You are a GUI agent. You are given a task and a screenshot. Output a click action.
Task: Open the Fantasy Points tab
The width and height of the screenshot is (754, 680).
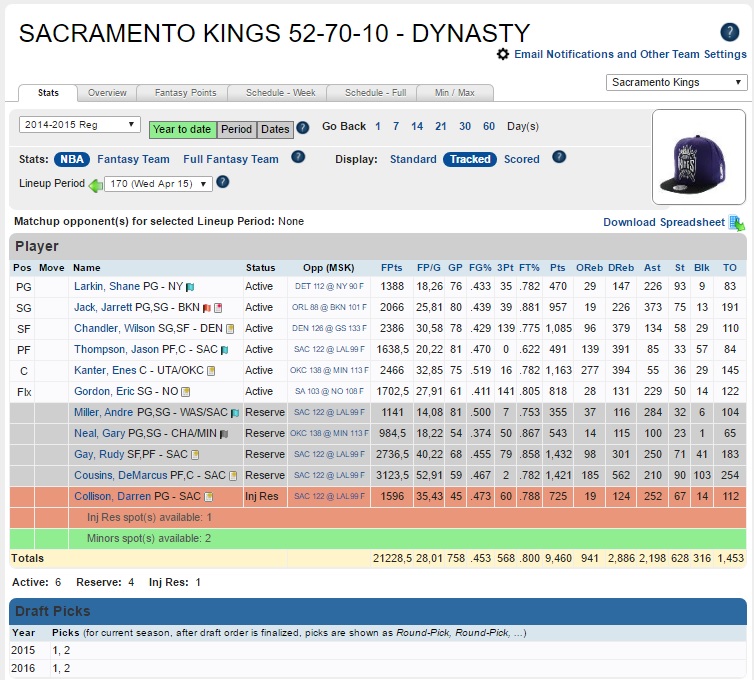[x=186, y=93]
